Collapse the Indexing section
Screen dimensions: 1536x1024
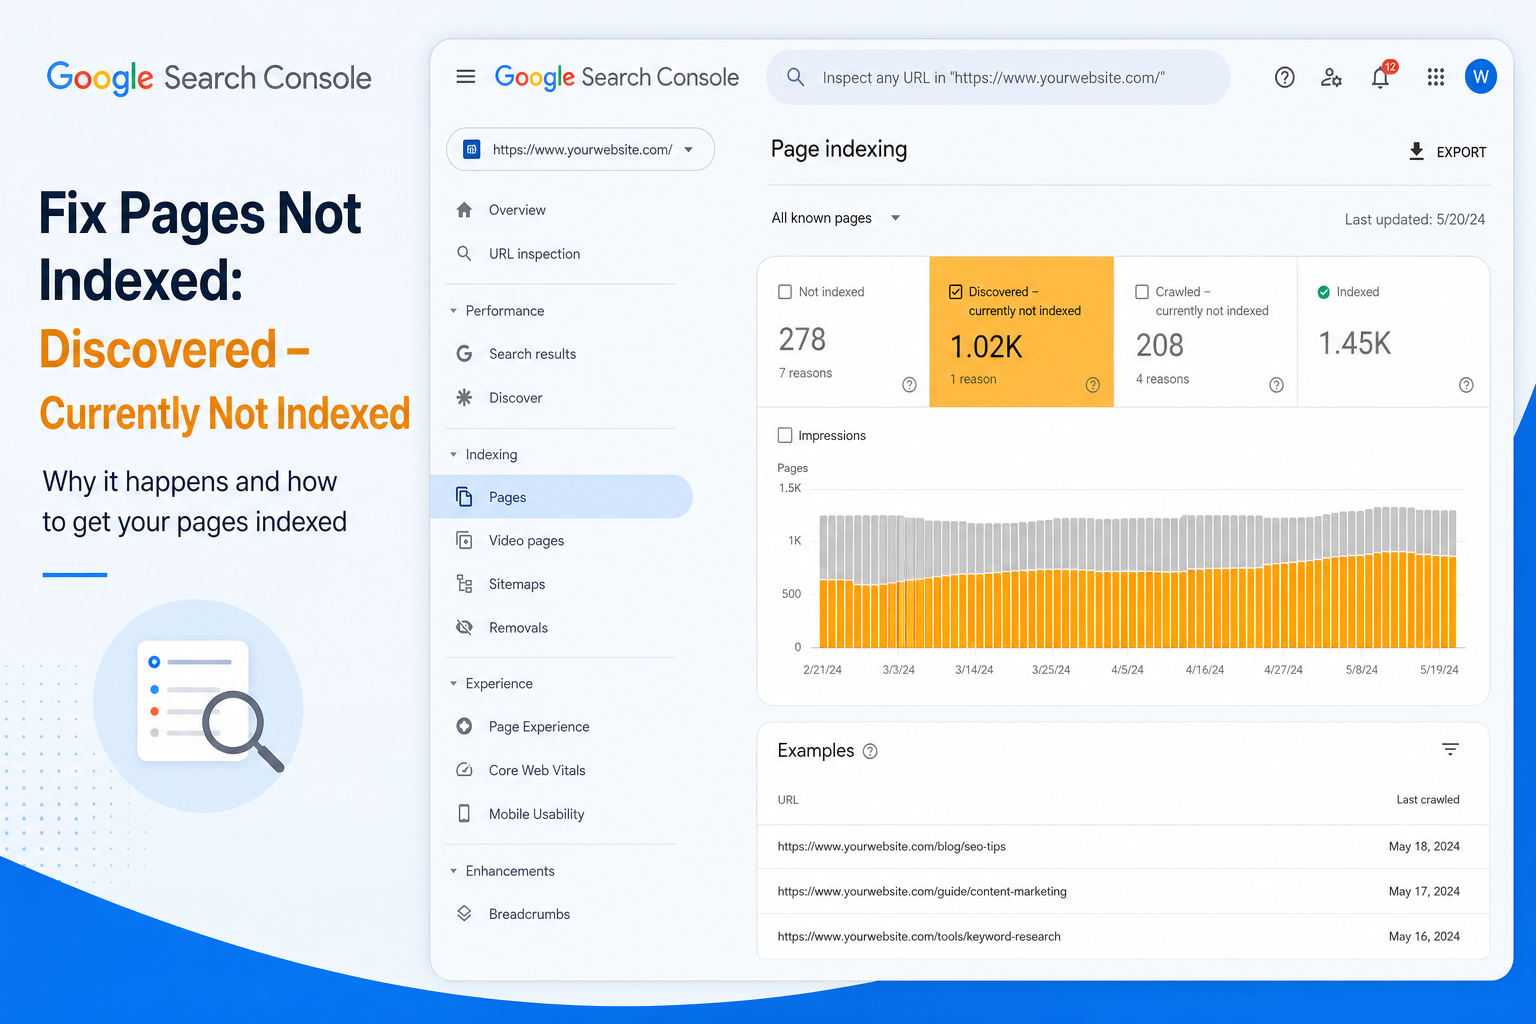pos(454,454)
